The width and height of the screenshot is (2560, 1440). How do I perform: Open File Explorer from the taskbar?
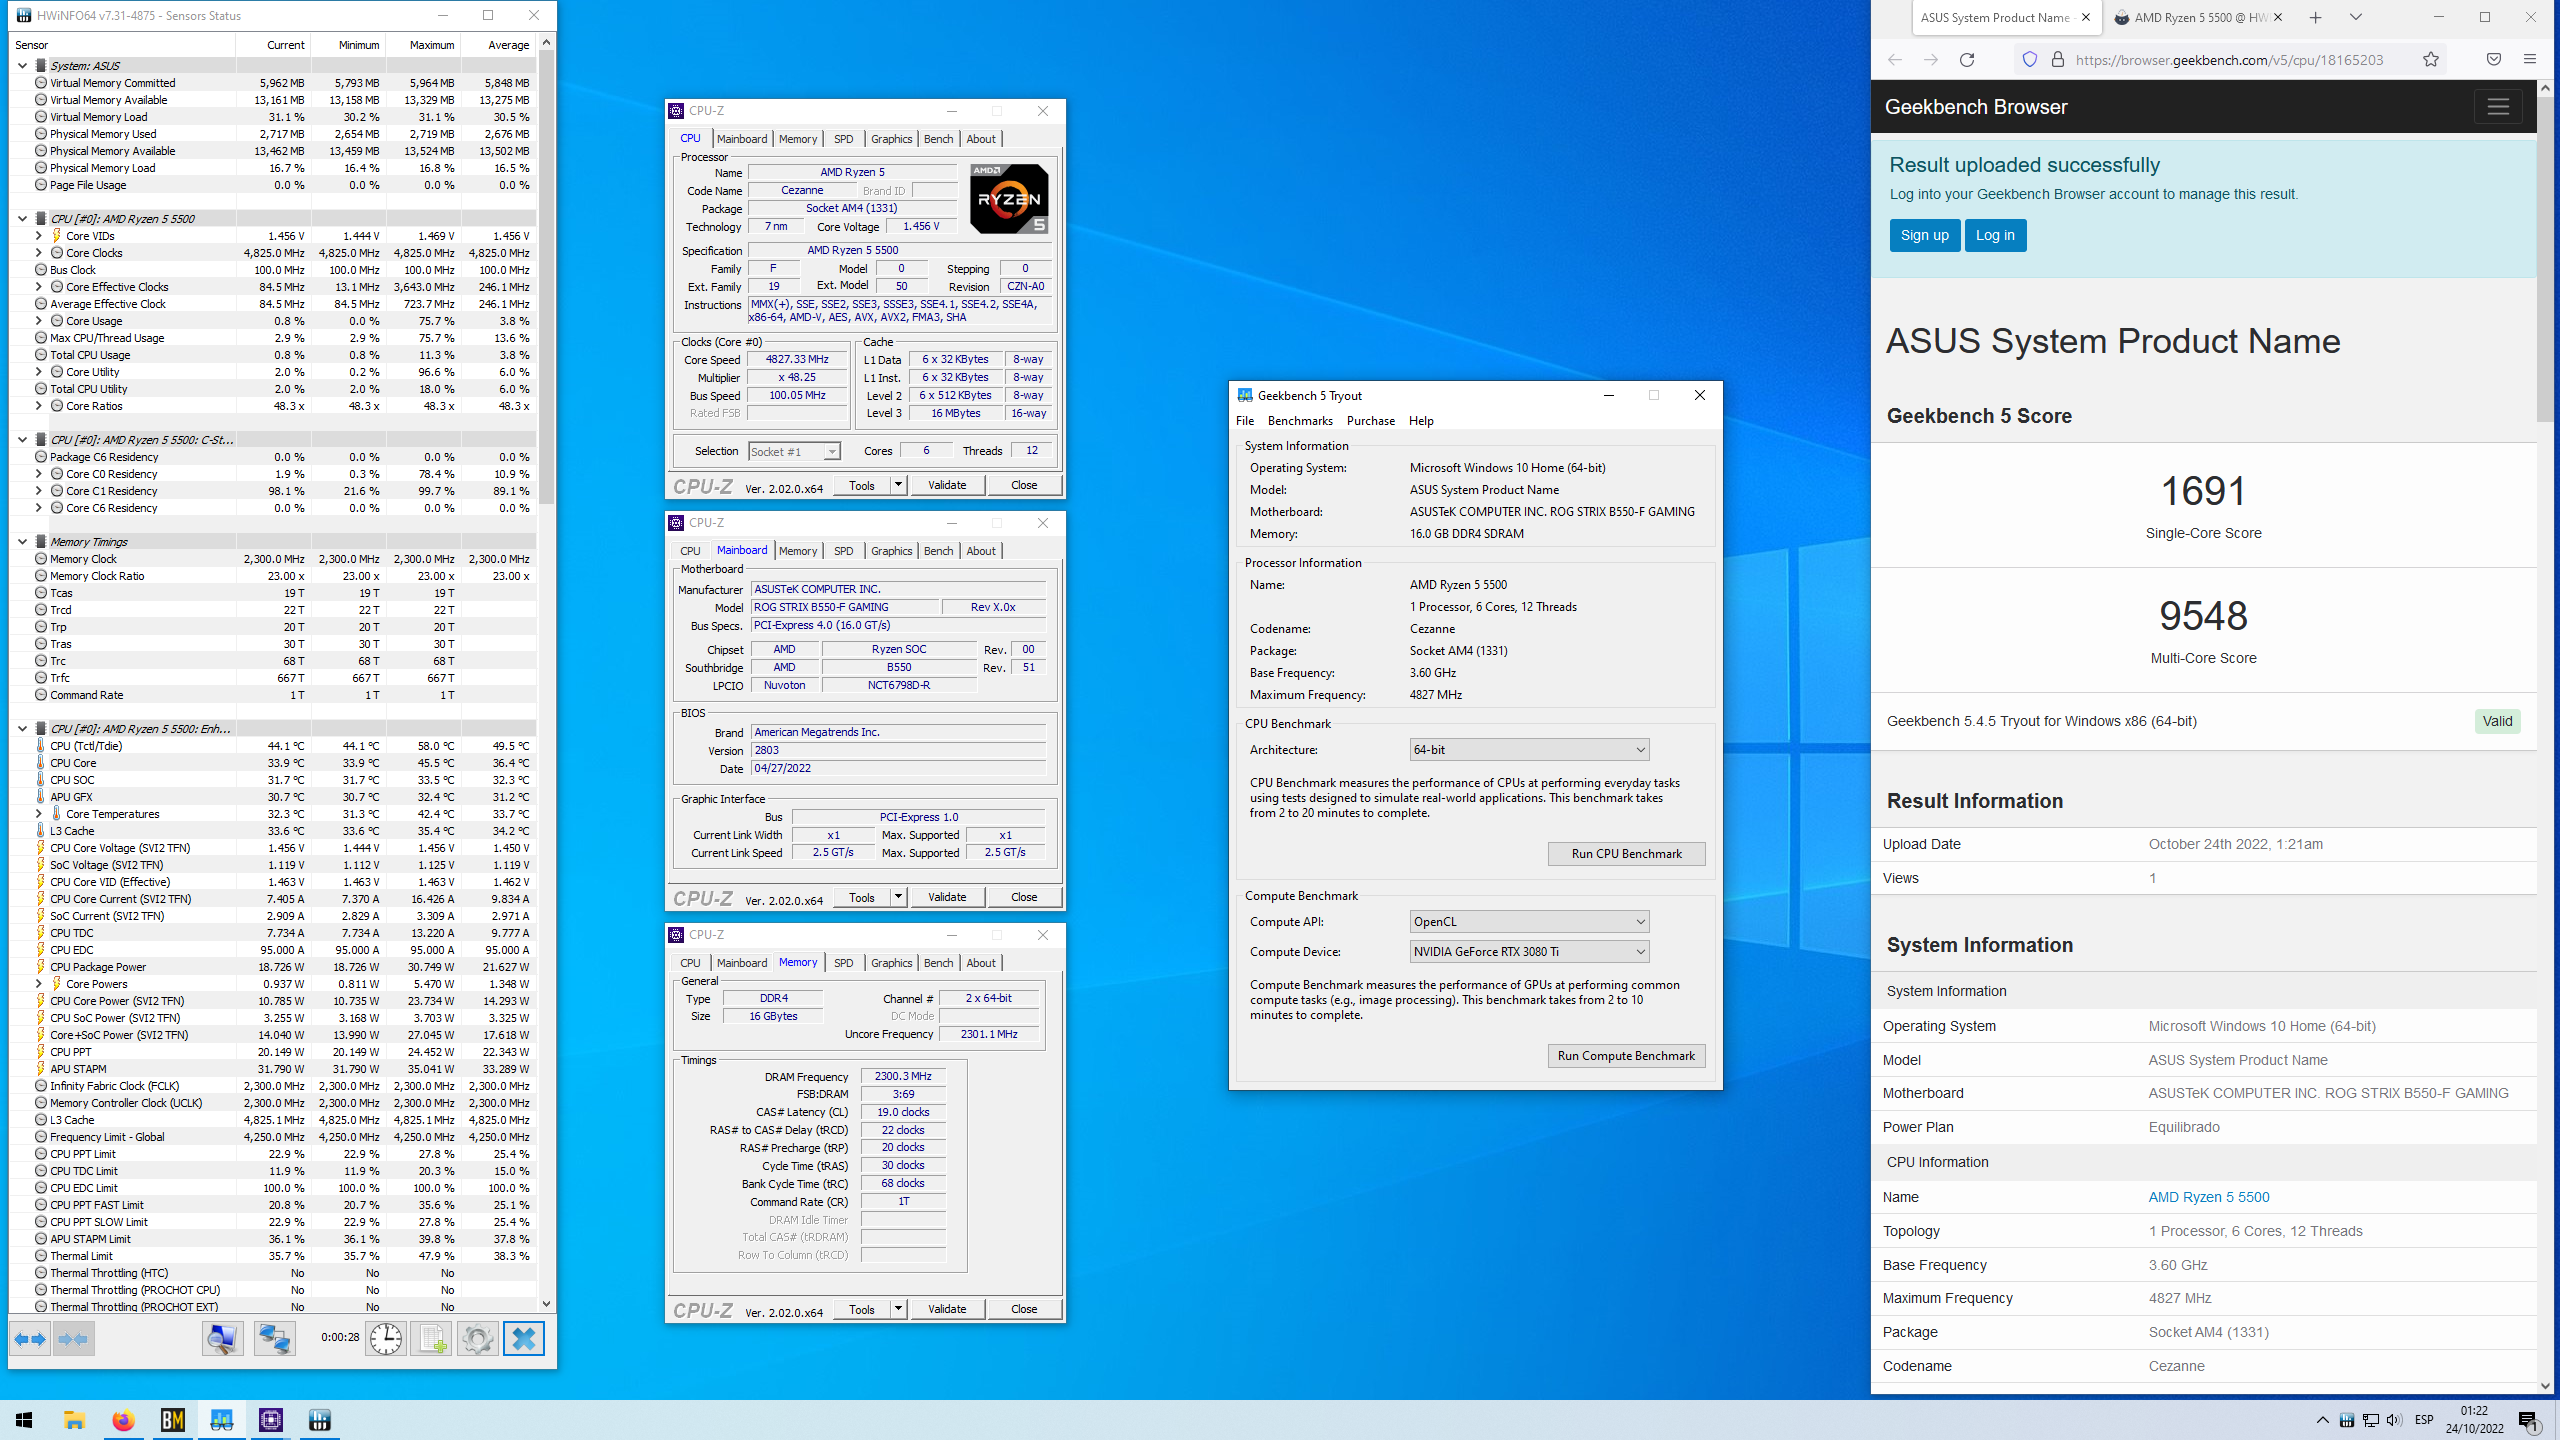[x=74, y=1420]
